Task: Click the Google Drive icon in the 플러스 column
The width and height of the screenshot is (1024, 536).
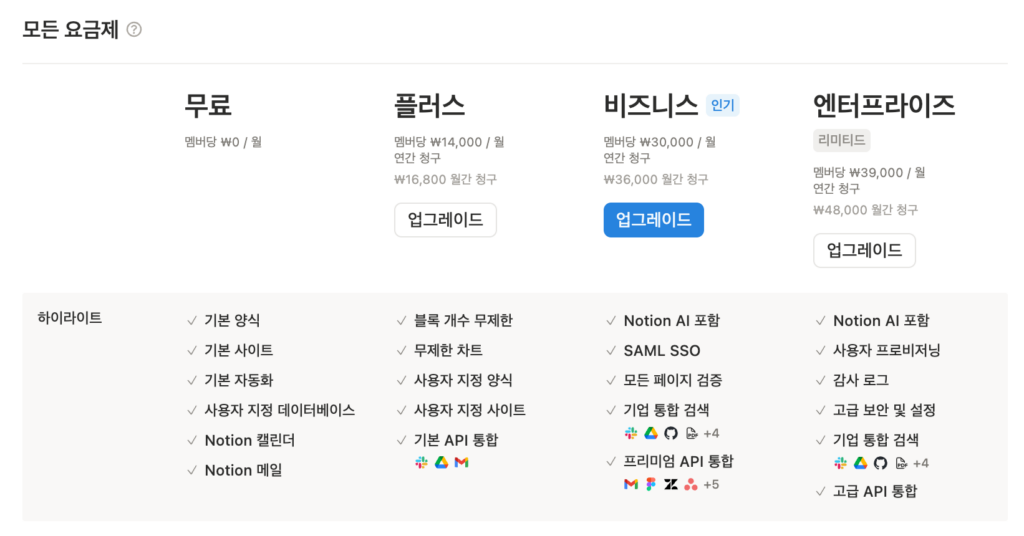Action: pos(441,462)
